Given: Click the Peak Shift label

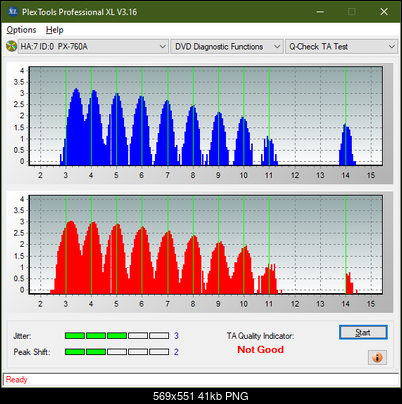Looking at the screenshot, I should click(32, 352).
